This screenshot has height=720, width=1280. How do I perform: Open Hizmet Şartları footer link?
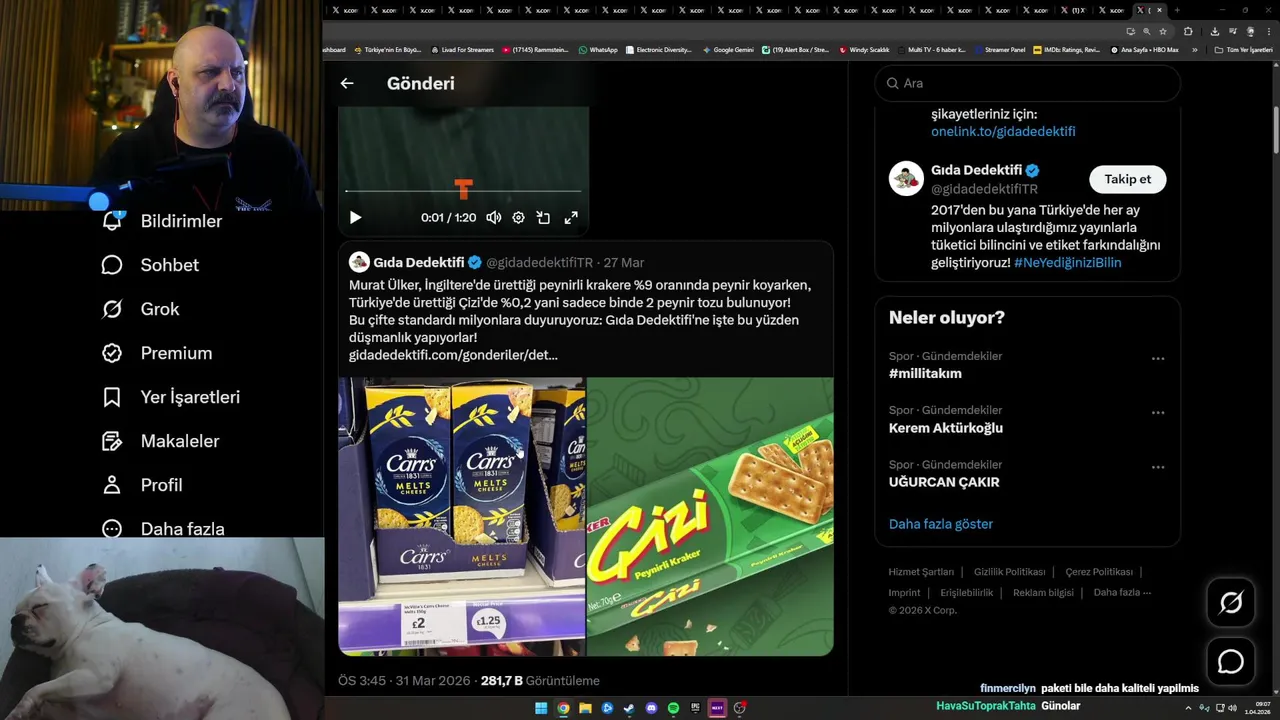click(x=921, y=572)
